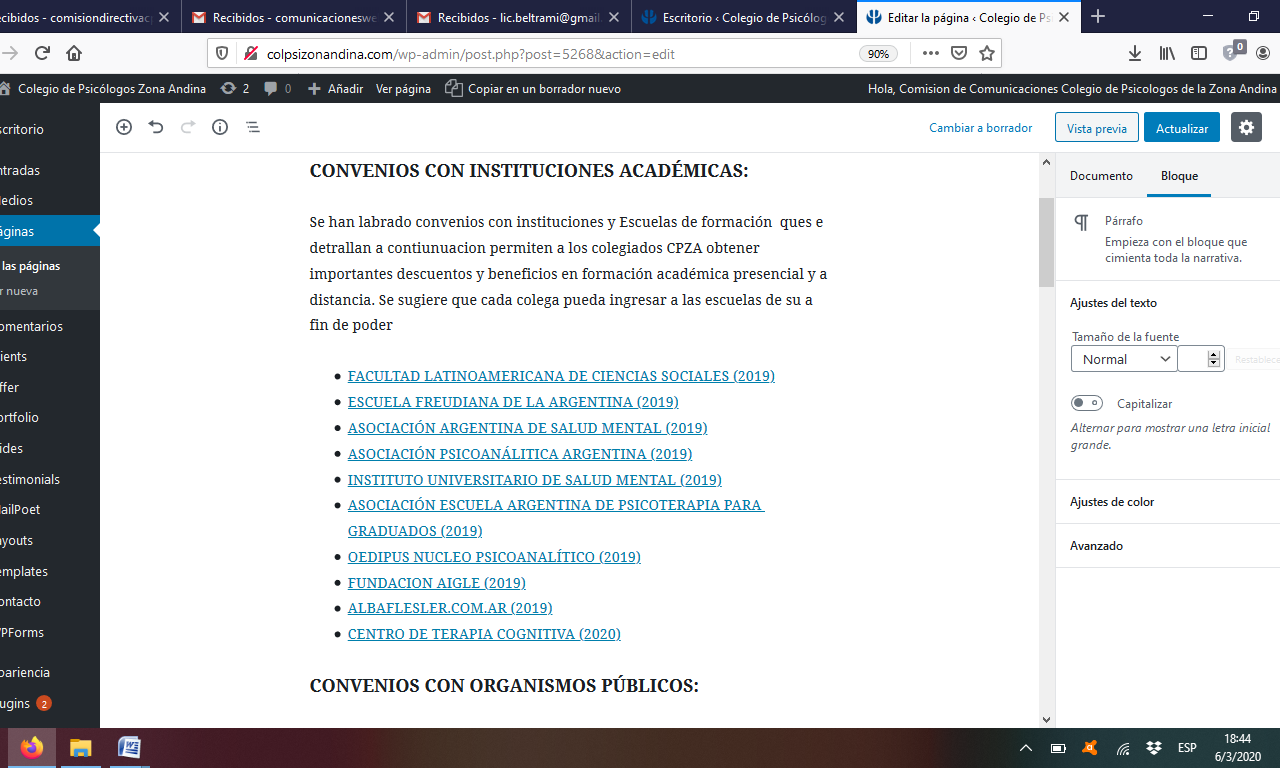Viewport: 1280px width, 768px height.
Task: Switch to the Bloque tab
Action: (x=1179, y=176)
